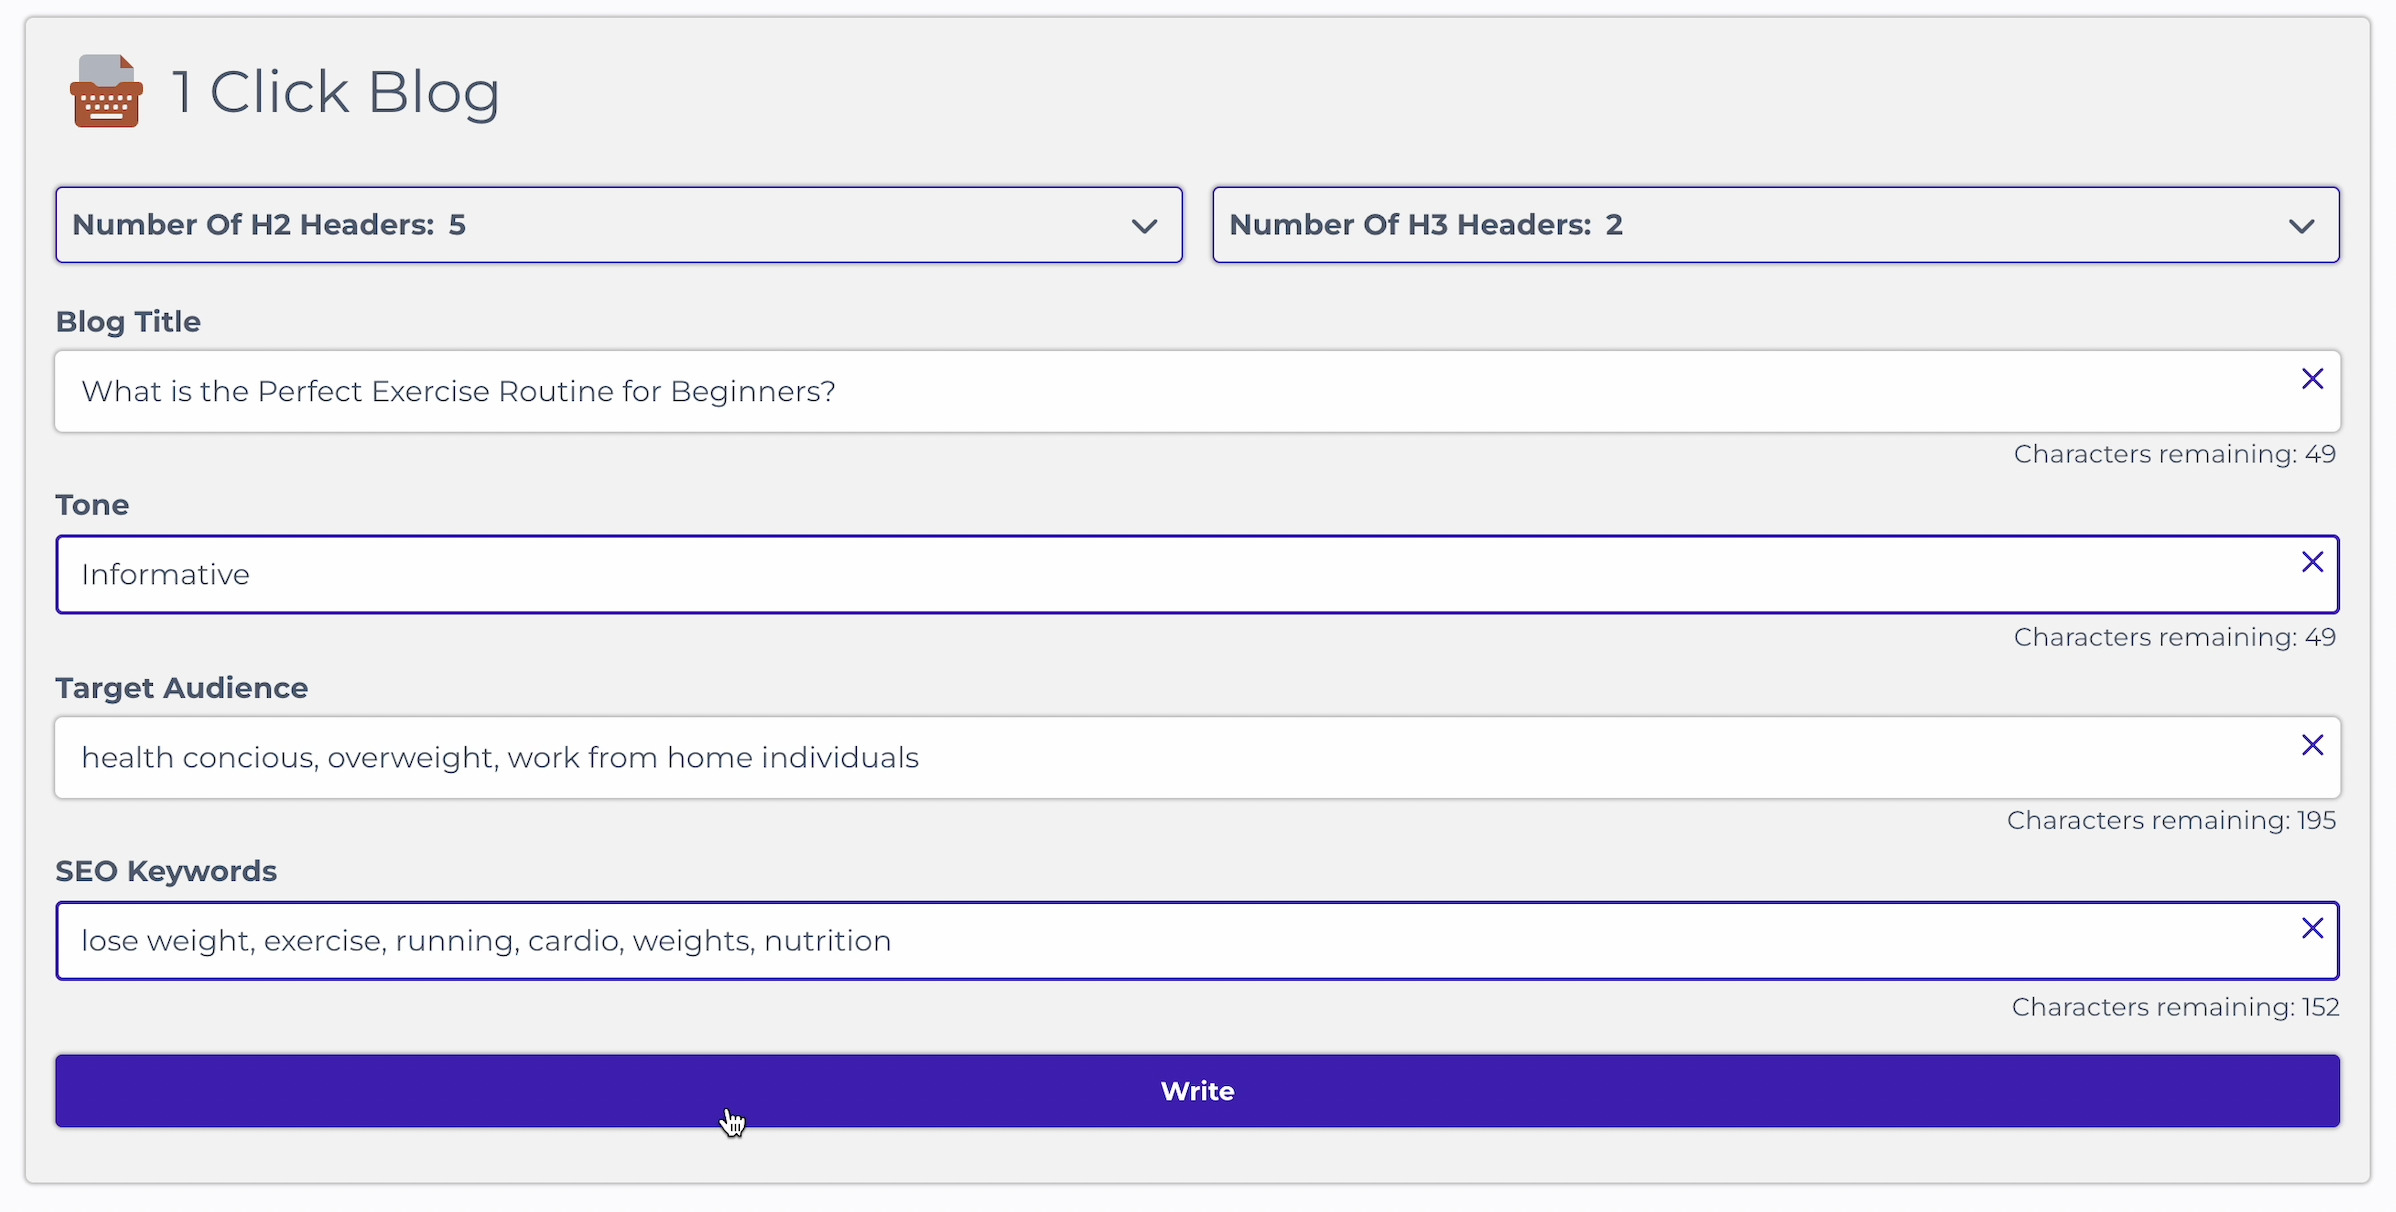Click the Tone label

[x=92, y=505]
